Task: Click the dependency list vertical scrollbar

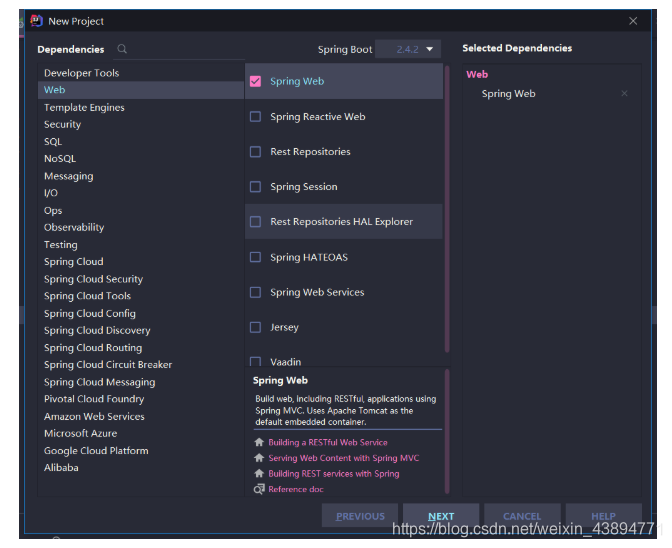Action: coord(447,209)
